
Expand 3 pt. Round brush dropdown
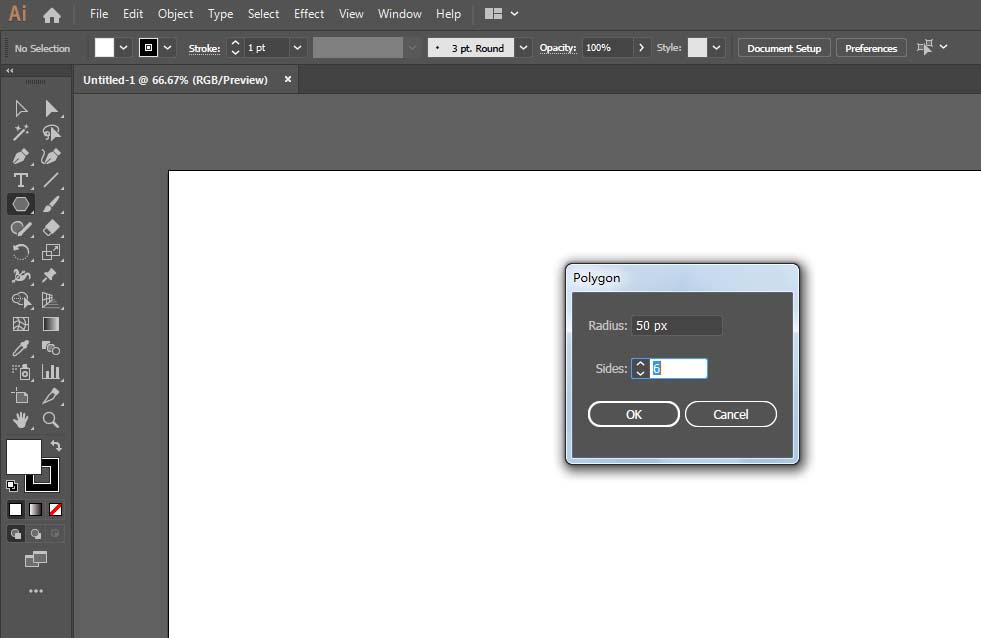click(523, 48)
